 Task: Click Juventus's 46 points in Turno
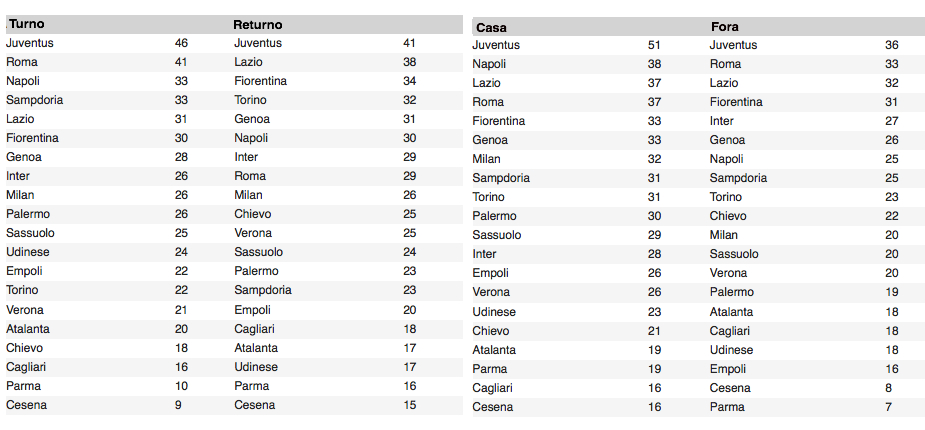pos(181,43)
